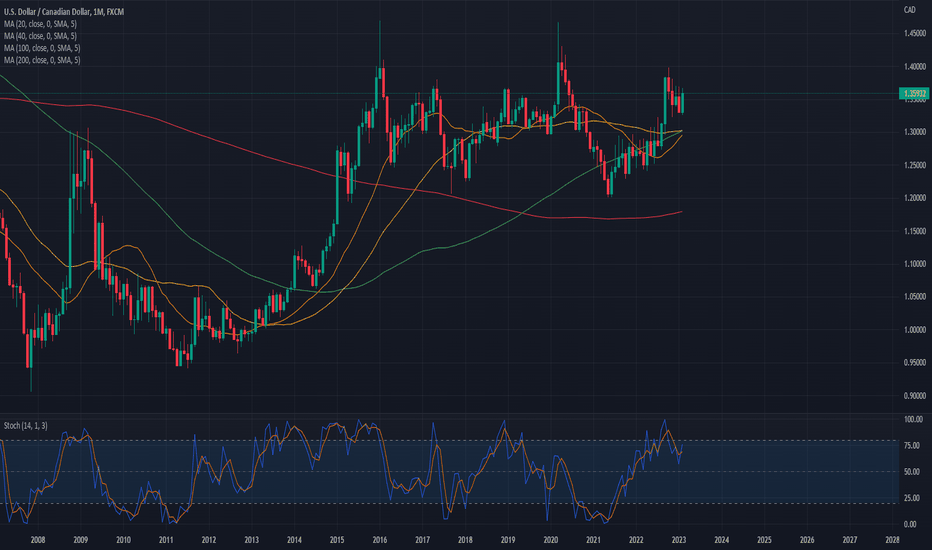
Task: Select the MA (40, close, 0, SMA, 5) legend
Action: pyautogui.click(x=40, y=36)
